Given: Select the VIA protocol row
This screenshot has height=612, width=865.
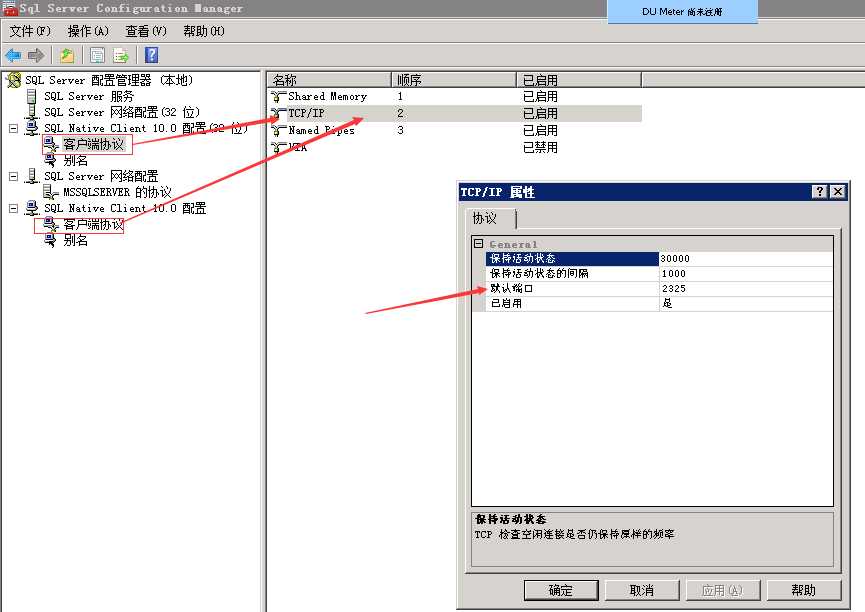Looking at the screenshot, I should click(455, 148).
